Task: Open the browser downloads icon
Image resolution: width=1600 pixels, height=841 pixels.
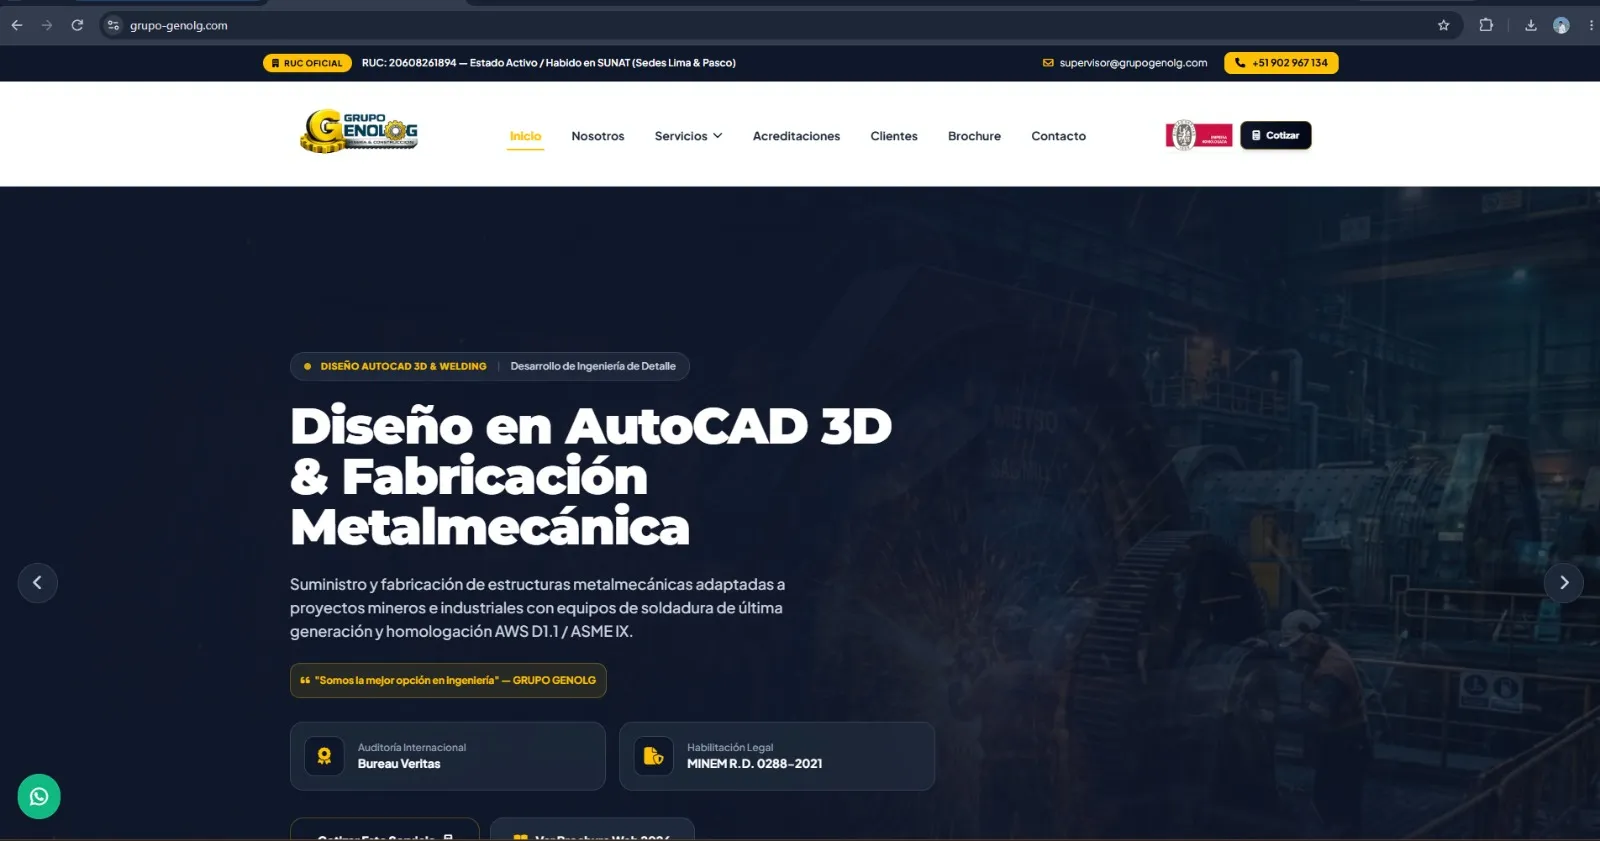Action: (1530, 25)
